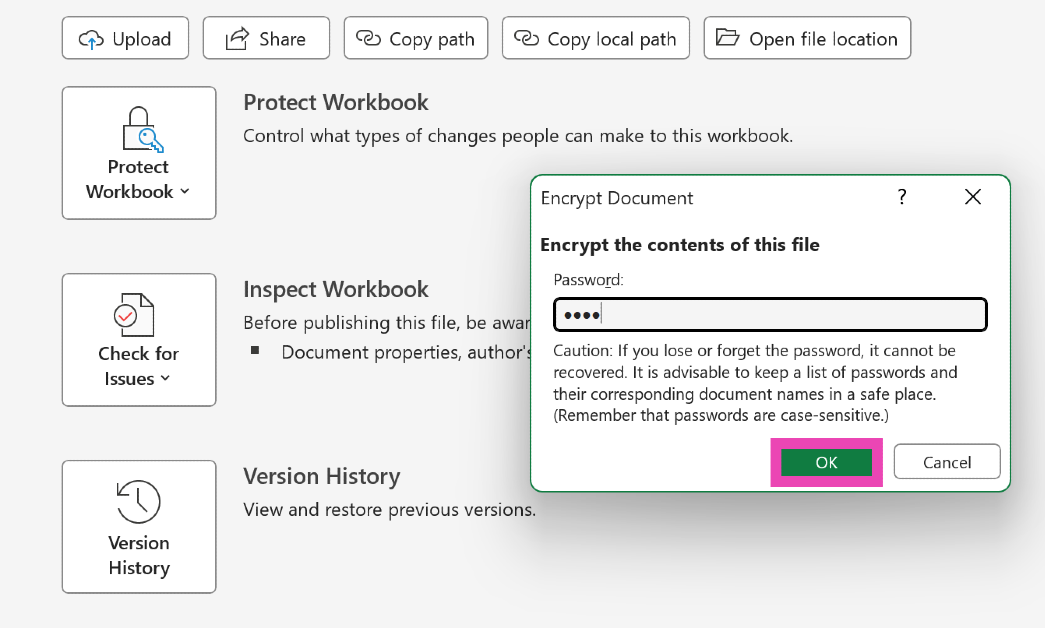Click the Share arrow icon
Screen dimensions: 1045x628
pyautogui.click(x=236, y=39)
